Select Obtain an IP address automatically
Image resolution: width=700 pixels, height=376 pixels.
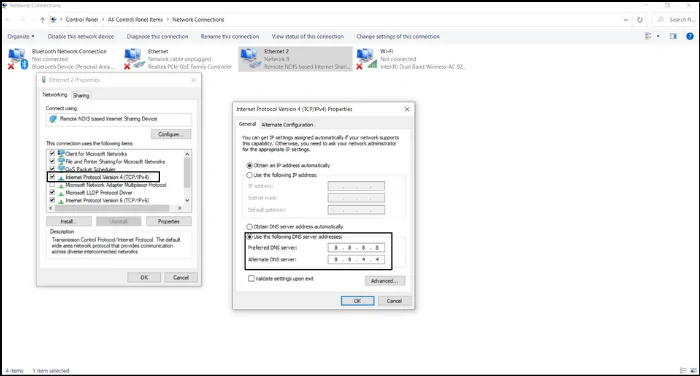pos(250,165)
